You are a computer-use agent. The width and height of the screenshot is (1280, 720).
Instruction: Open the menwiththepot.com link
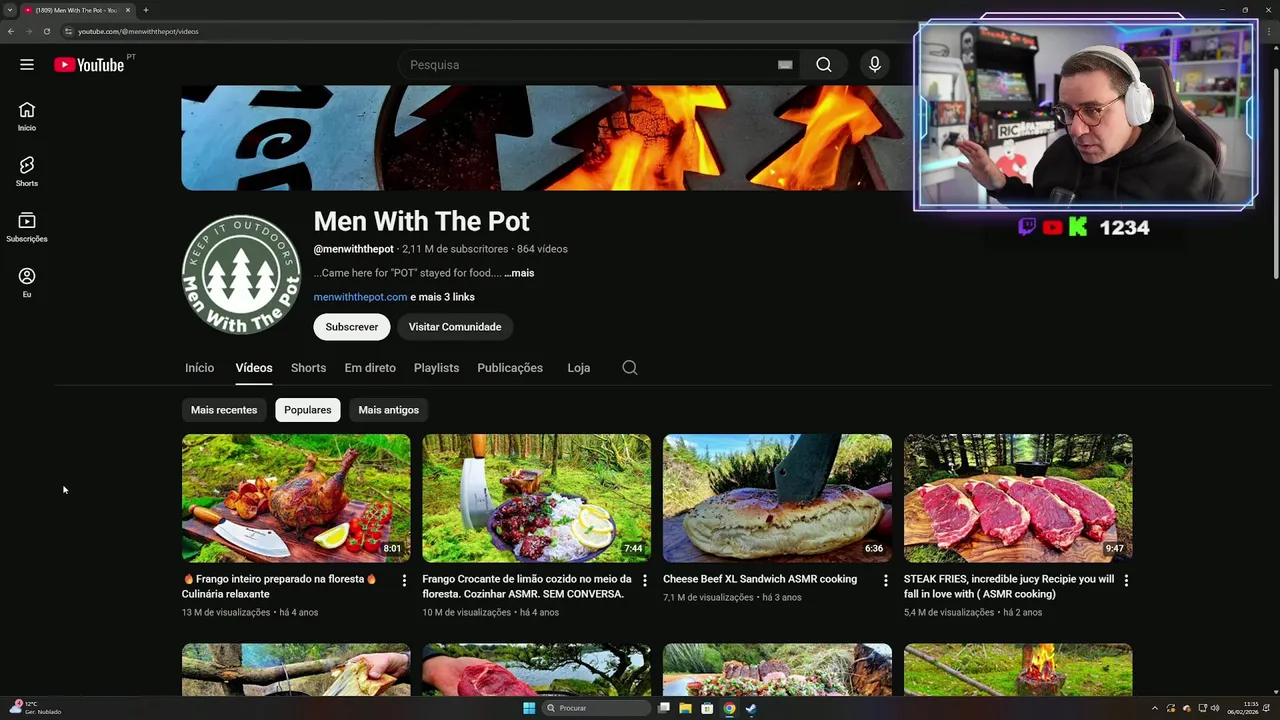point(360,297)
